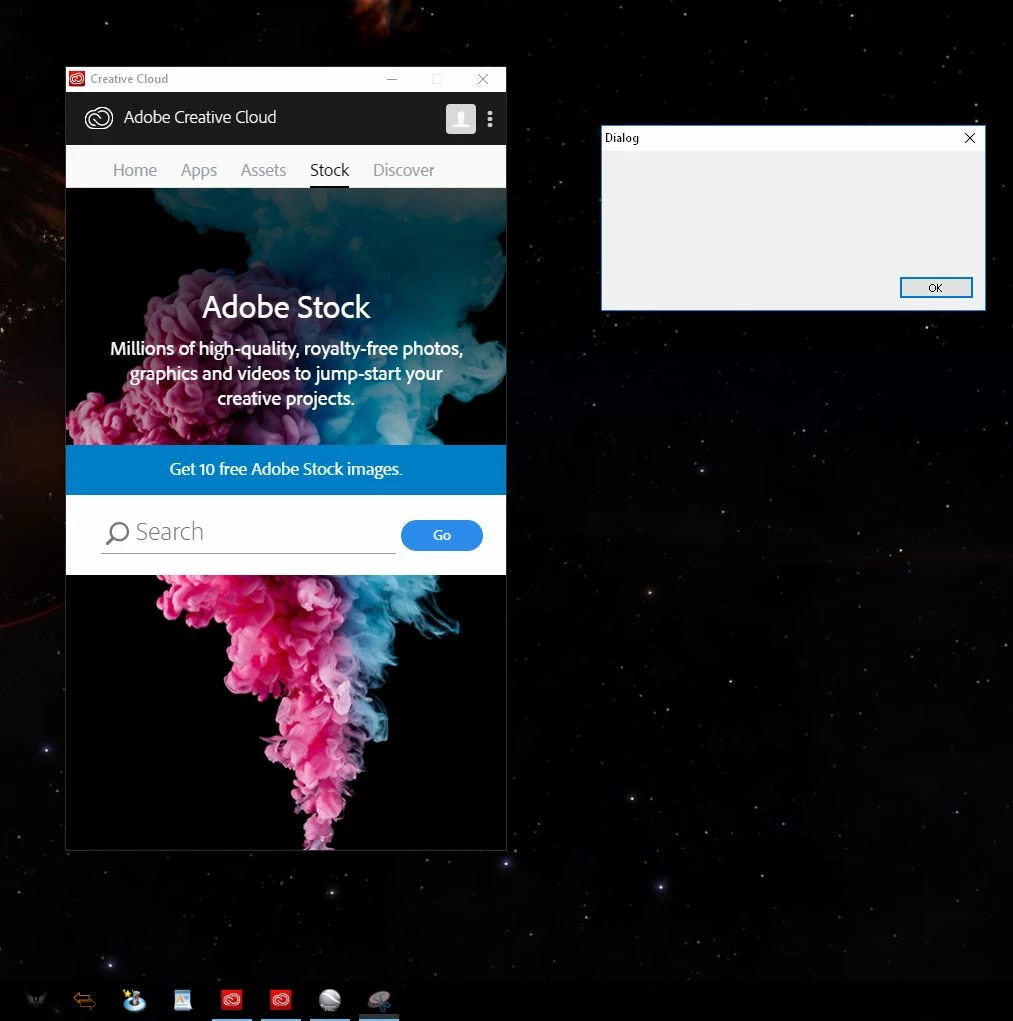Screen dimensions: 1013x1021
Task: Click the Creative Cloud logo in header
Action: 99,118
